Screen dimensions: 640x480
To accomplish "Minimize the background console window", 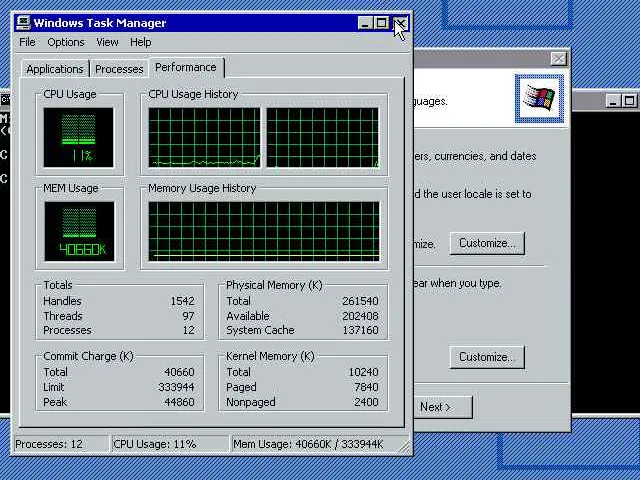I will click(x=613, y=100).
